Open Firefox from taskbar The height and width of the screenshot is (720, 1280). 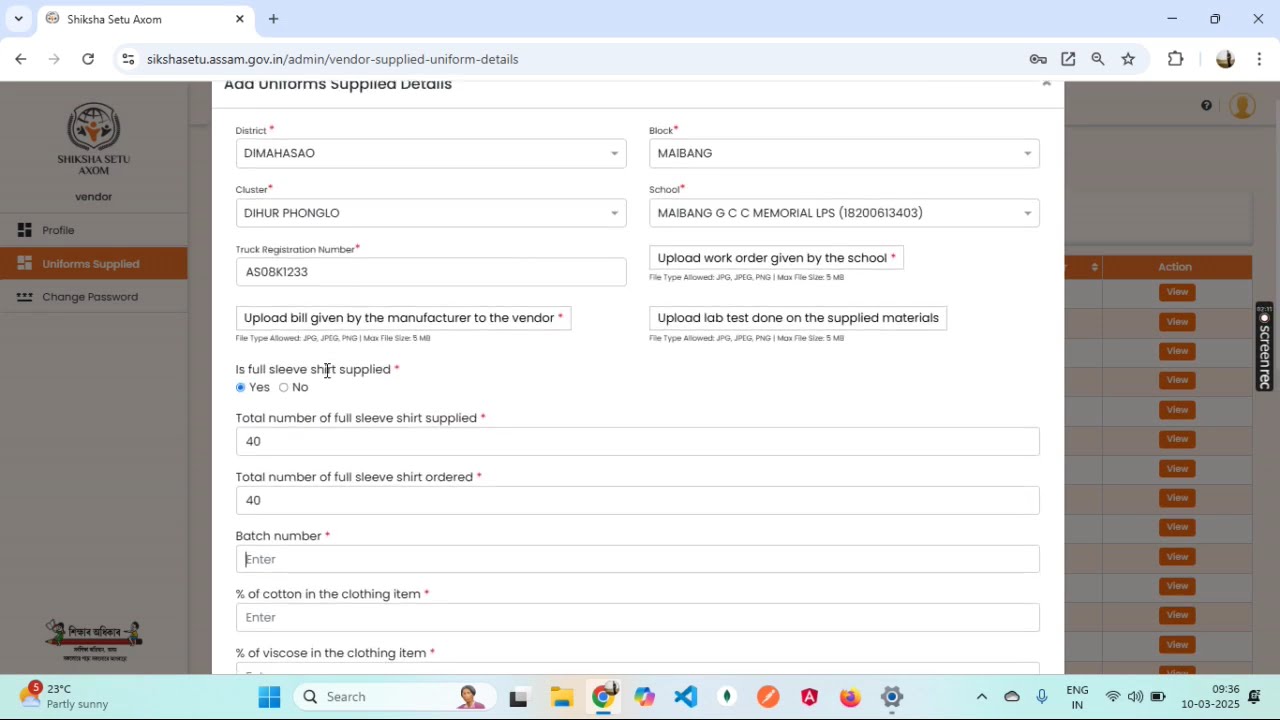850,697
